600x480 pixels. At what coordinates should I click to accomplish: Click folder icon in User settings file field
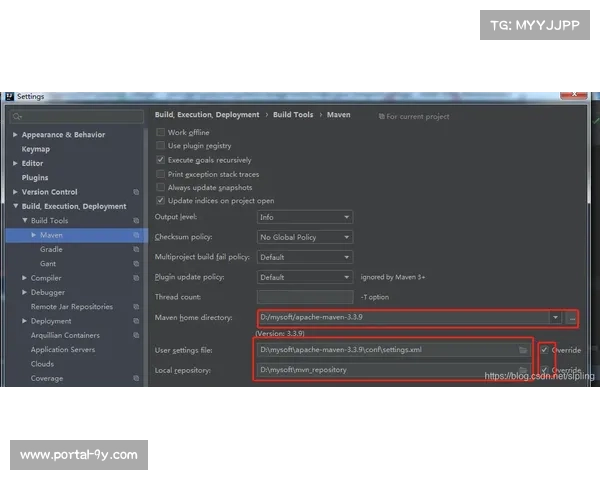click(x=523, y=350)
